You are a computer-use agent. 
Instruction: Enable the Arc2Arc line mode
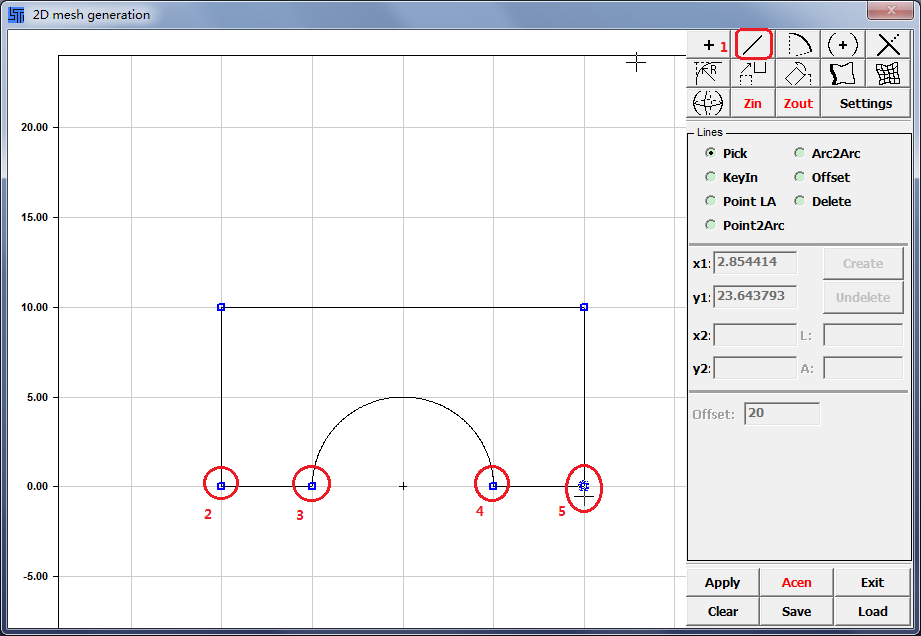pyautogui.click(x=800, y=153)
